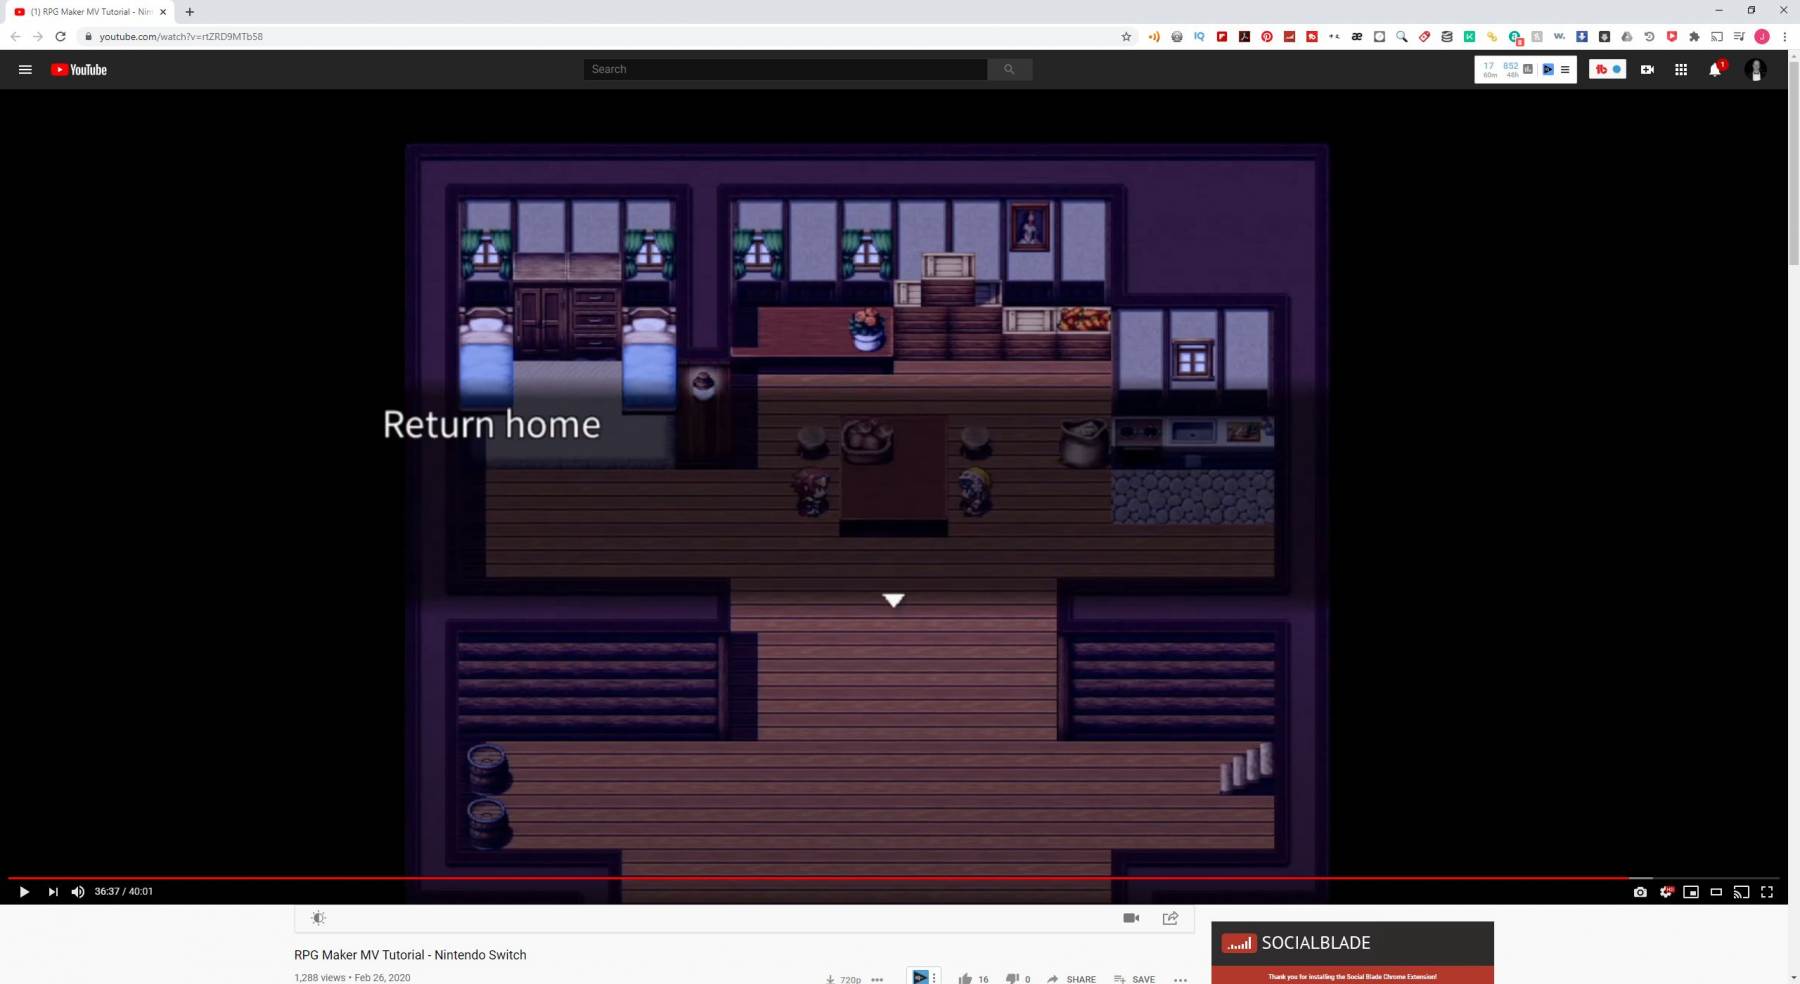Open Chrome media controls icon
This screenshot has height=984, width=1800.
point(1739,37)
